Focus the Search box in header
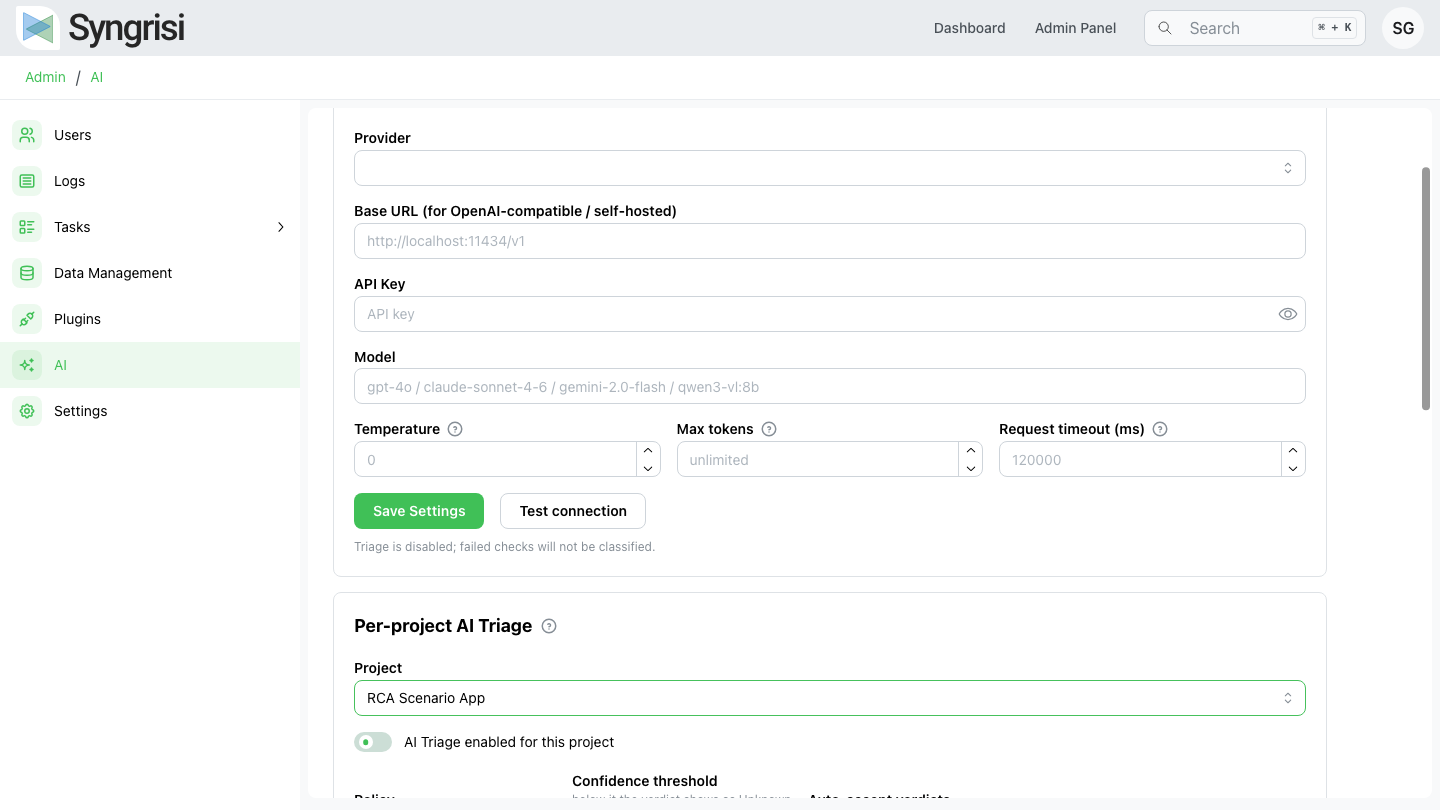The image size is (1440, 810). click(1255, 28)
